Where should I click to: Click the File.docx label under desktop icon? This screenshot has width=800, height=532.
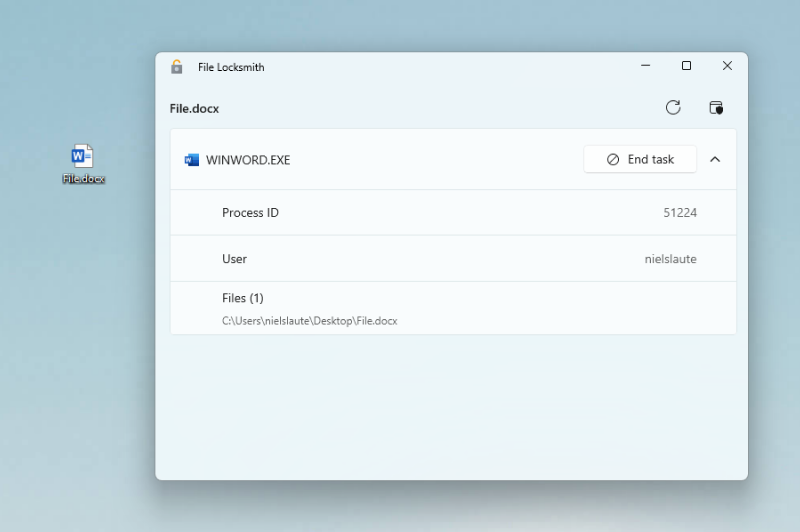(83, 179)
